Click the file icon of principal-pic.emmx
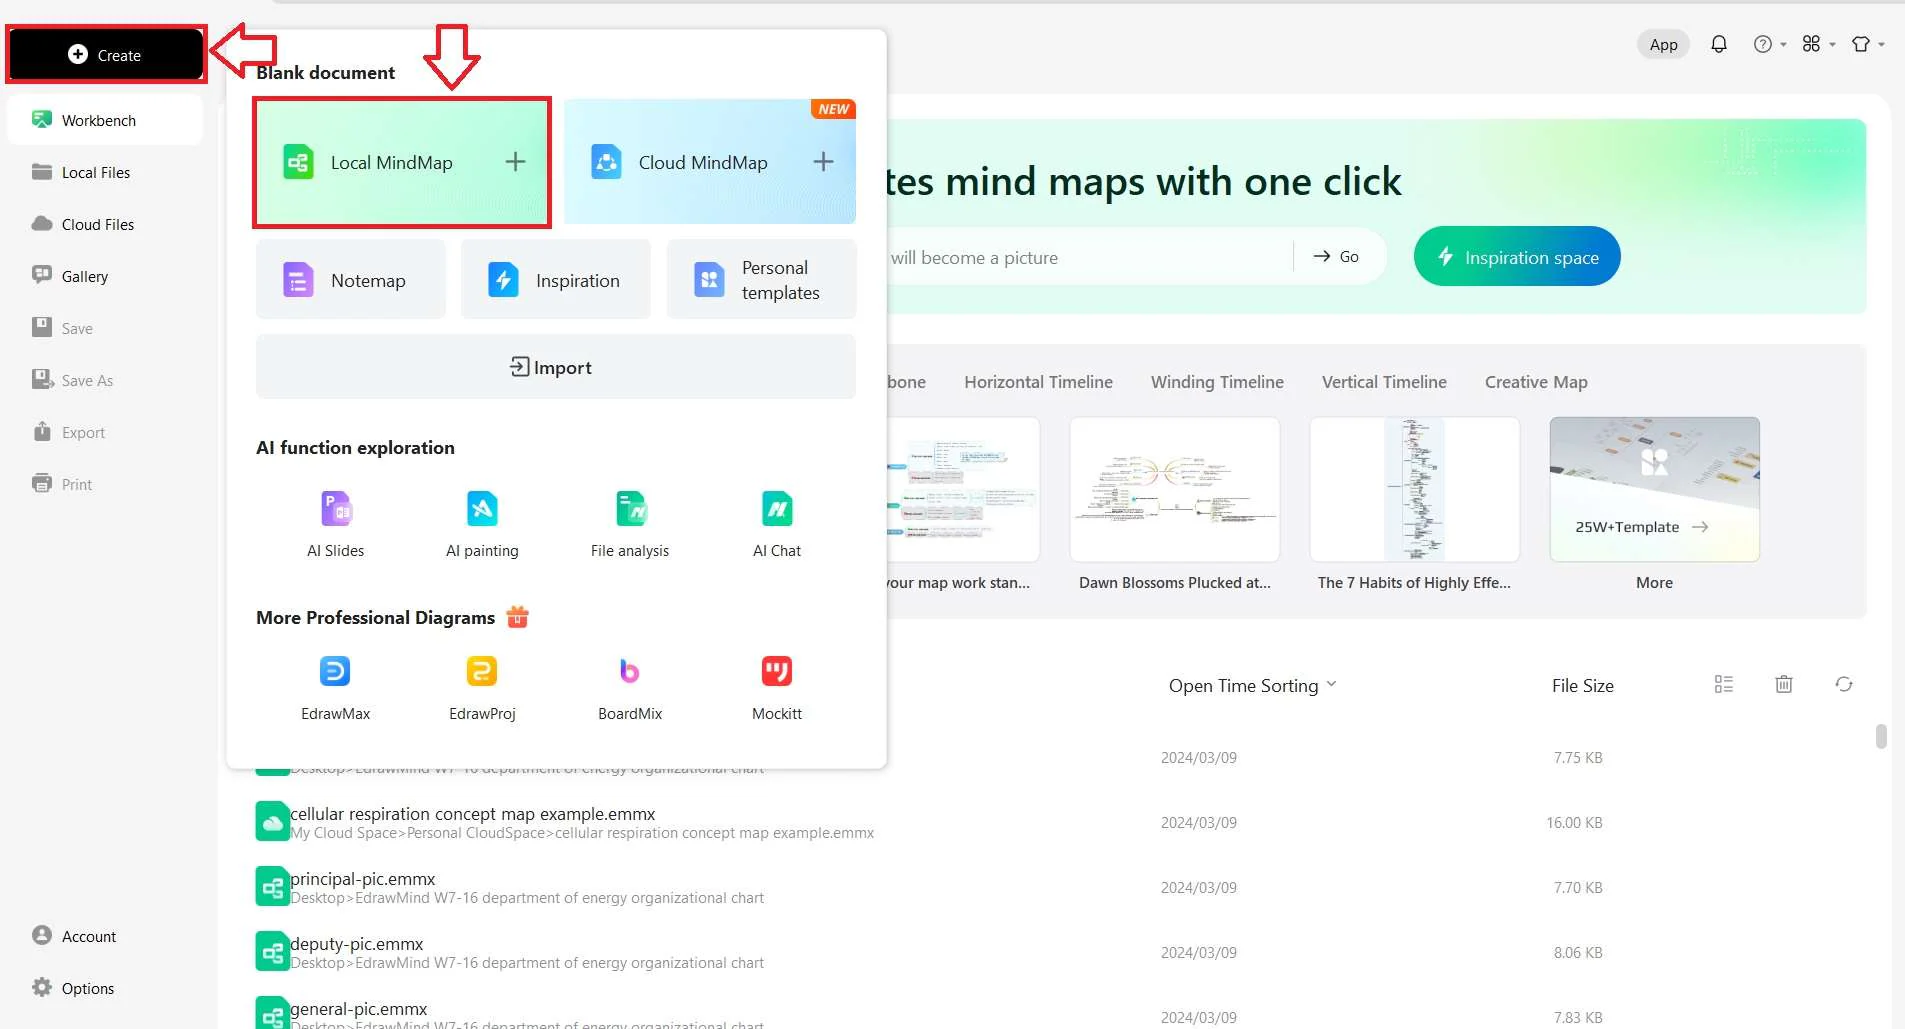The width and height of the screenshot is (1905, 1029). click(x=272, y=887)
